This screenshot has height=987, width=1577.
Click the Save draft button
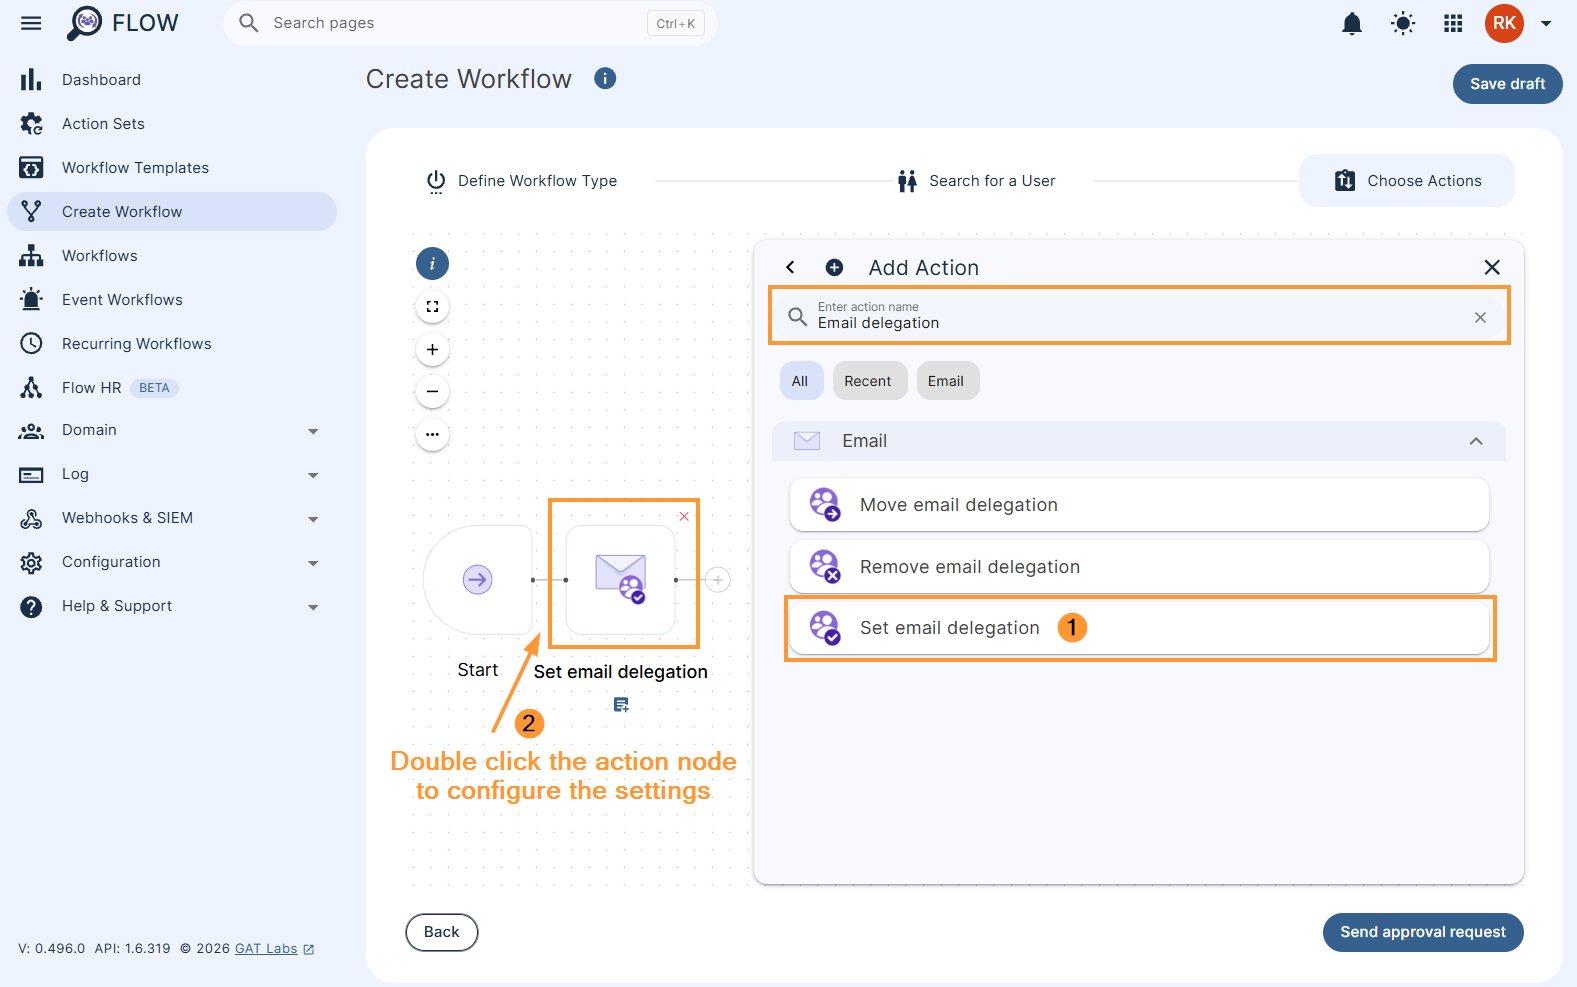[x=1507, y=84]
